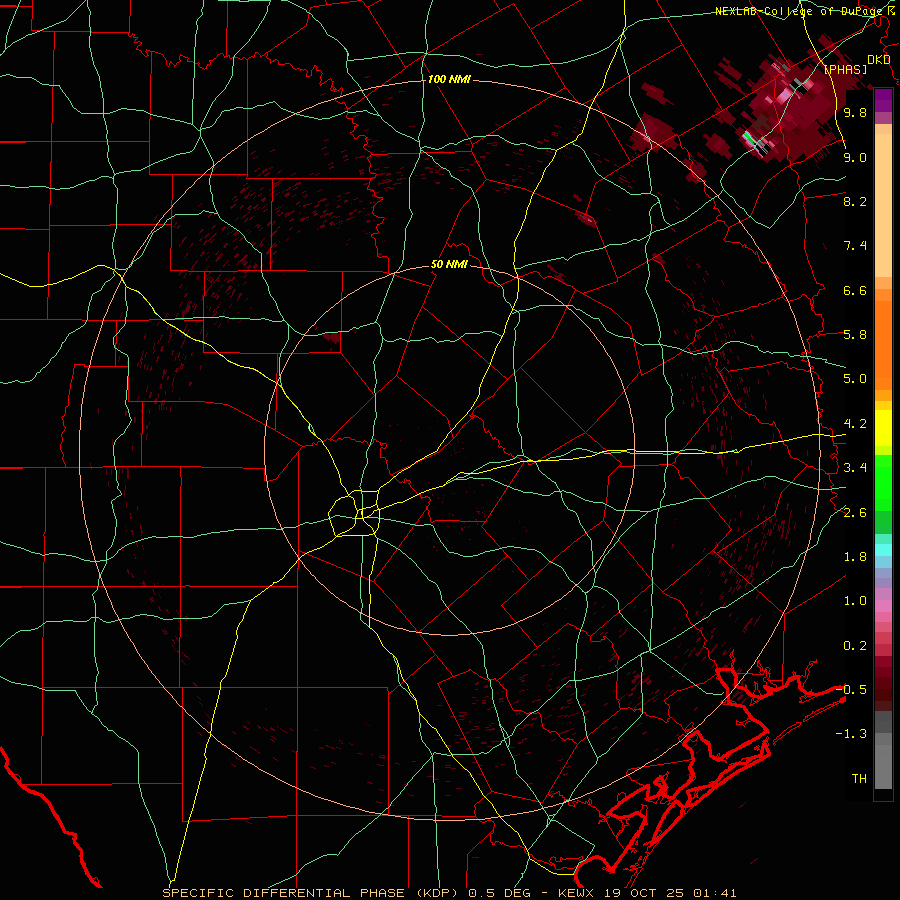Viewport: 900px width, 900px height.
Task: Click the 6.6 value on the color scale
Action: click(x=855, y=290)
